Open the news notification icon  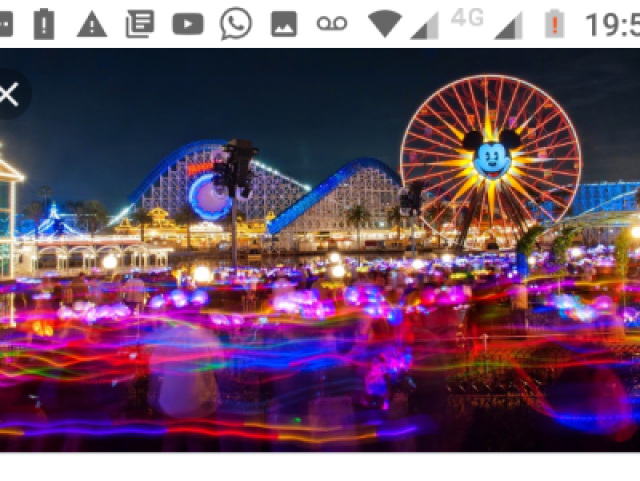pos(140,24)
